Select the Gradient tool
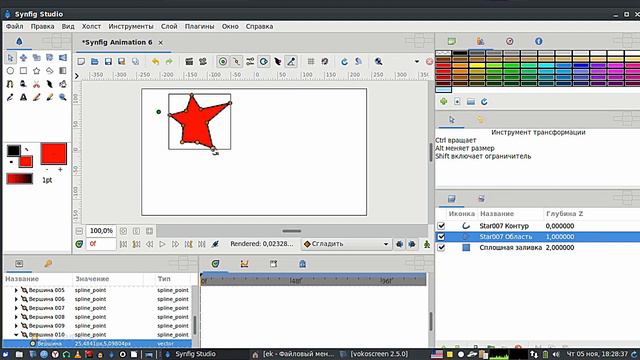The image size is (640, 360). [x=62, y=71]
